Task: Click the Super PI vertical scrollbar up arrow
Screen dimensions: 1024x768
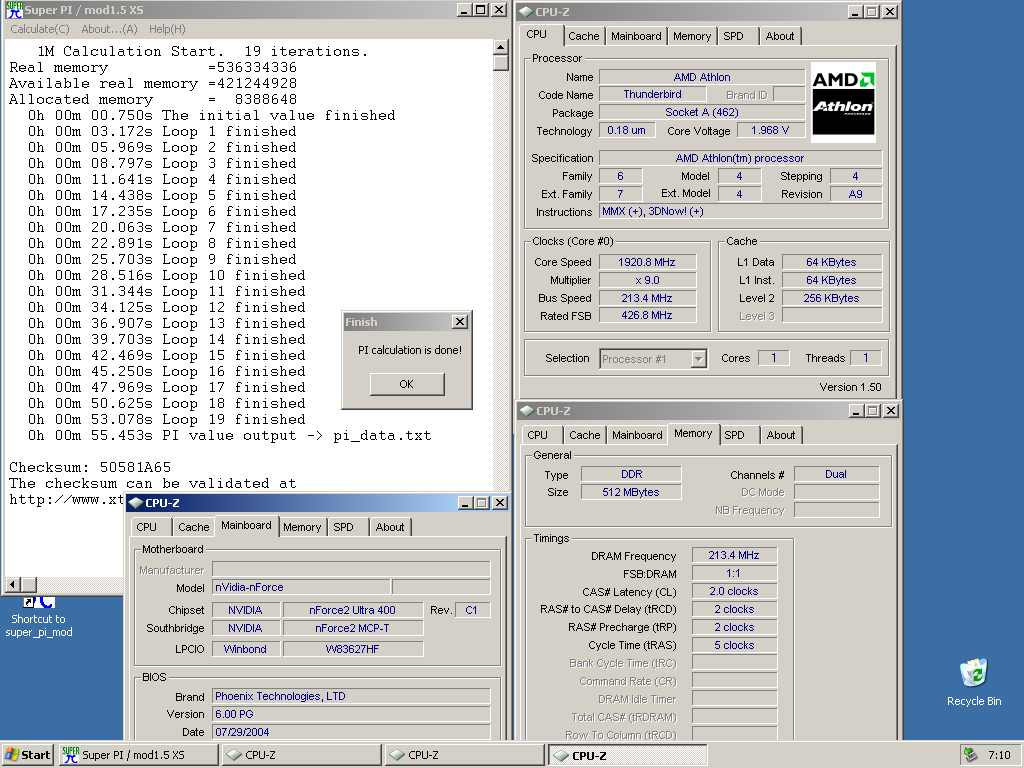Action: (x=501, y=47)
